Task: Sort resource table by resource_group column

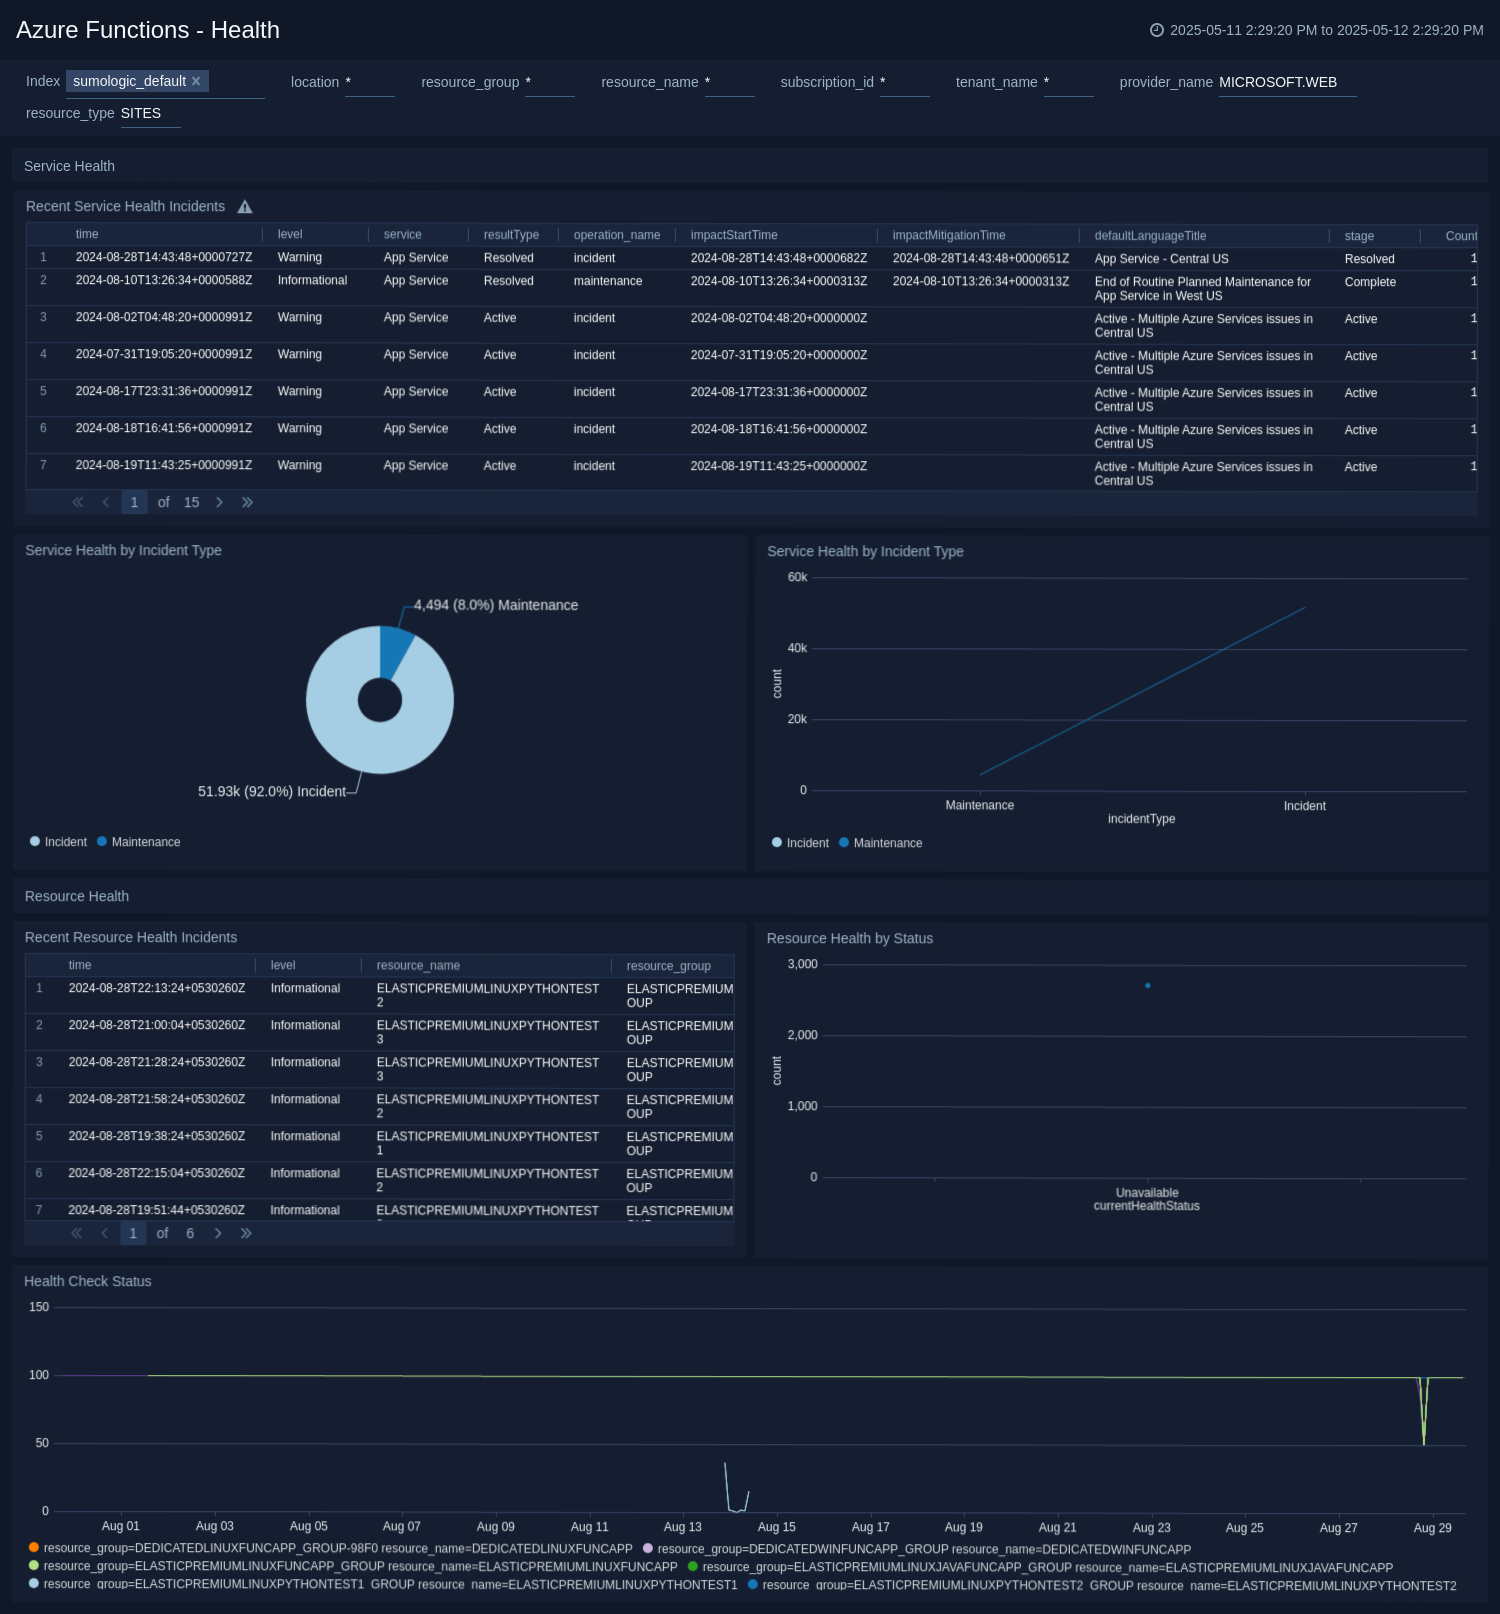Action: [669, 966]
